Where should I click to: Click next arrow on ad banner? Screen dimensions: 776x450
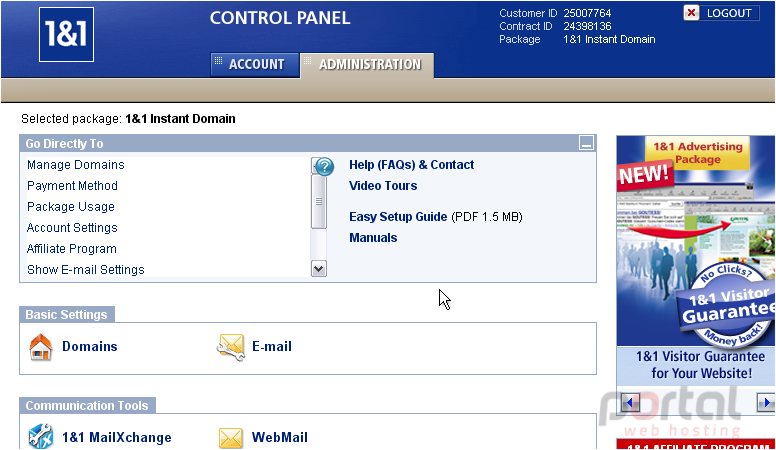pyautogui.click(x=767, y=402)
